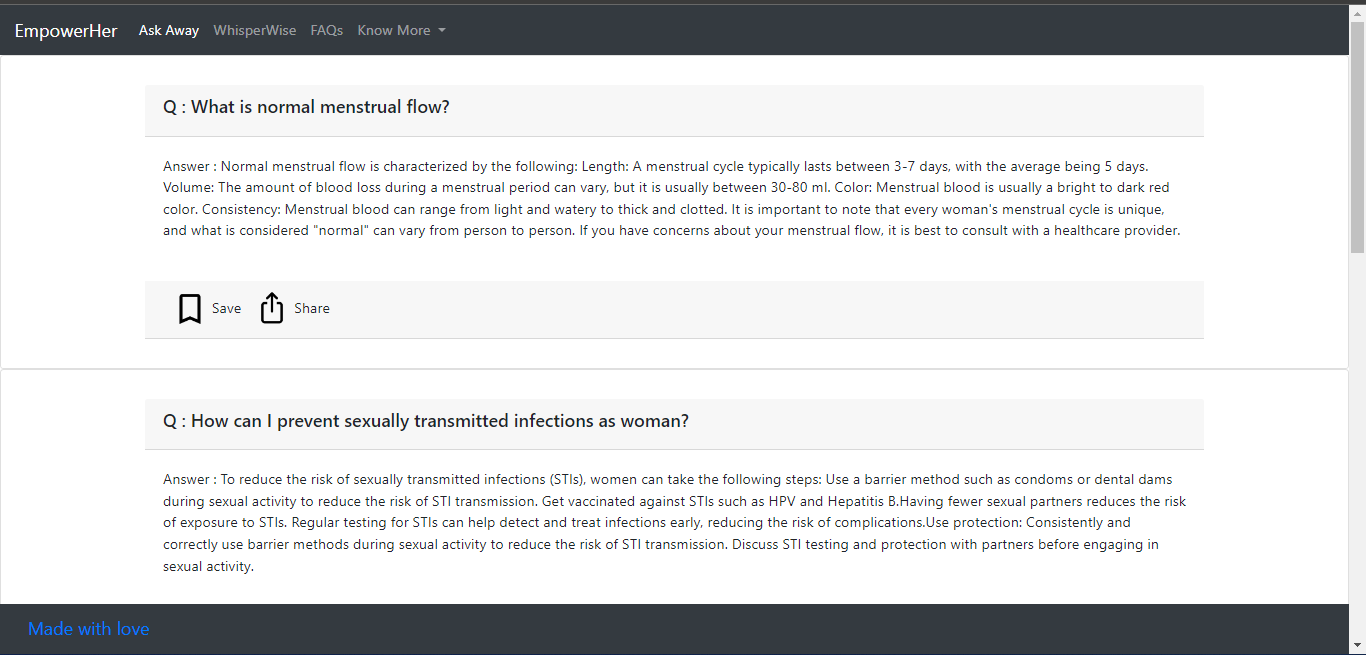Click the vertical scrollbar thumb
Viewport: 1366px width, 655px height.
(x=1357, y=135)
